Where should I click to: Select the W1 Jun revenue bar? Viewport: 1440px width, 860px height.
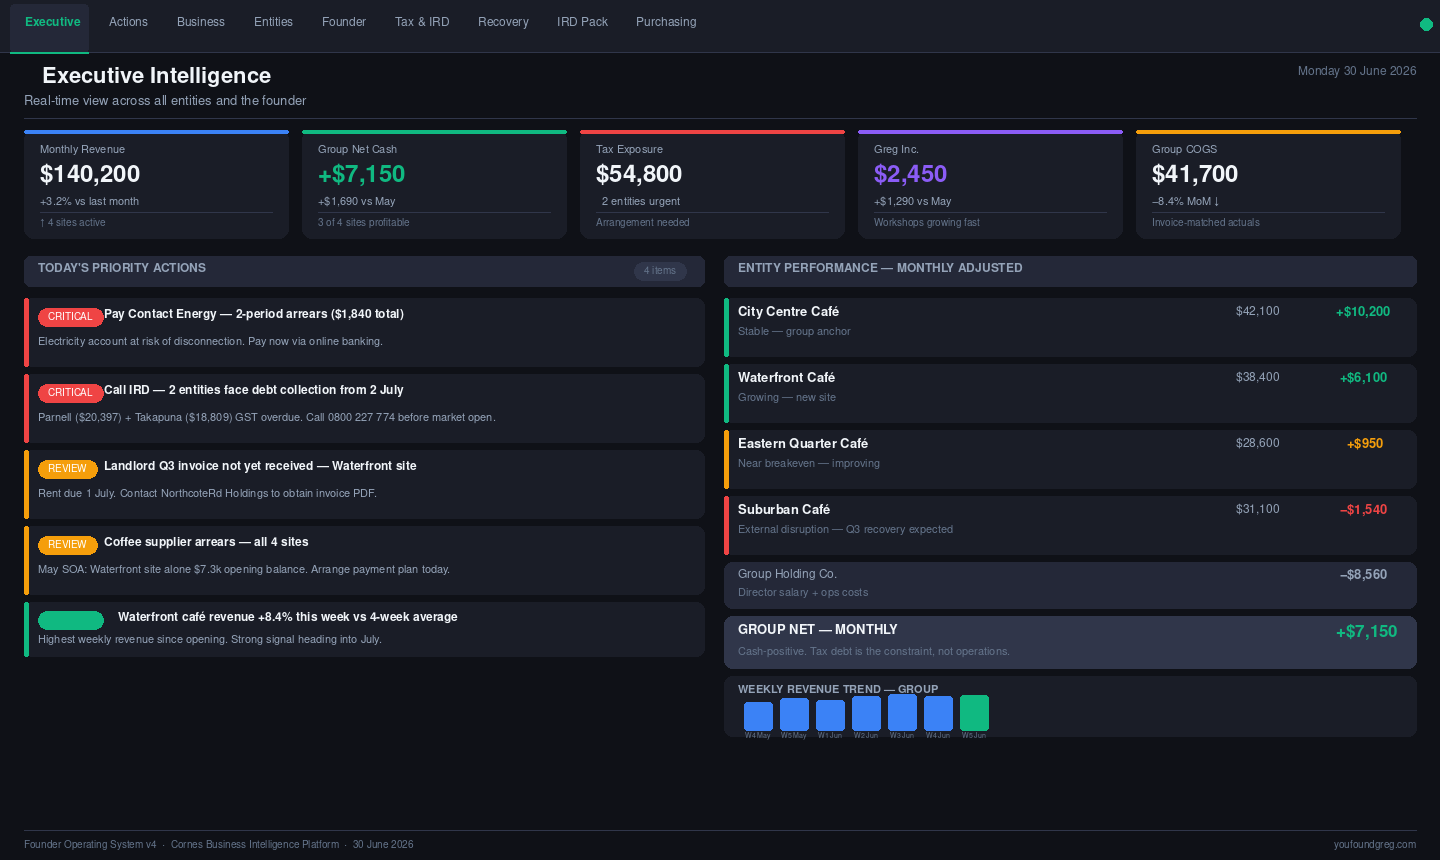(830, 715)
